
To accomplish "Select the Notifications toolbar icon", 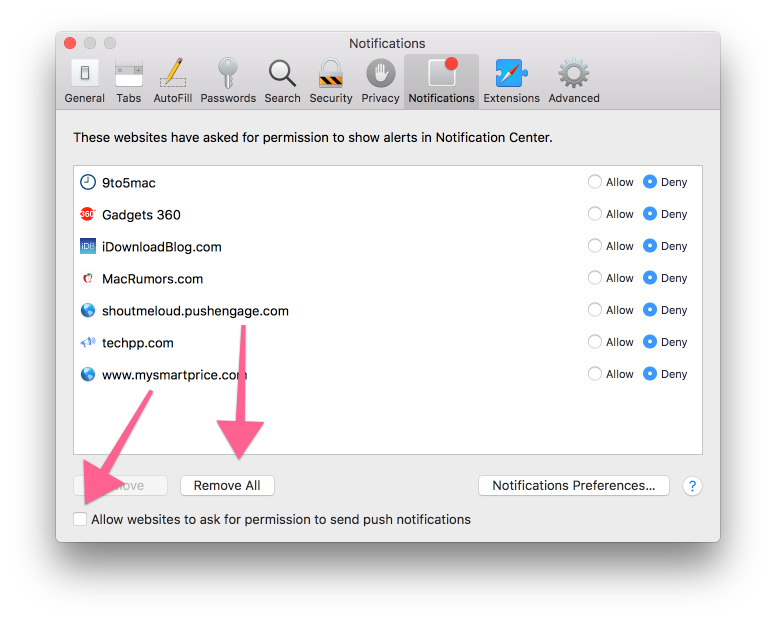I will (x=441, y=82).
